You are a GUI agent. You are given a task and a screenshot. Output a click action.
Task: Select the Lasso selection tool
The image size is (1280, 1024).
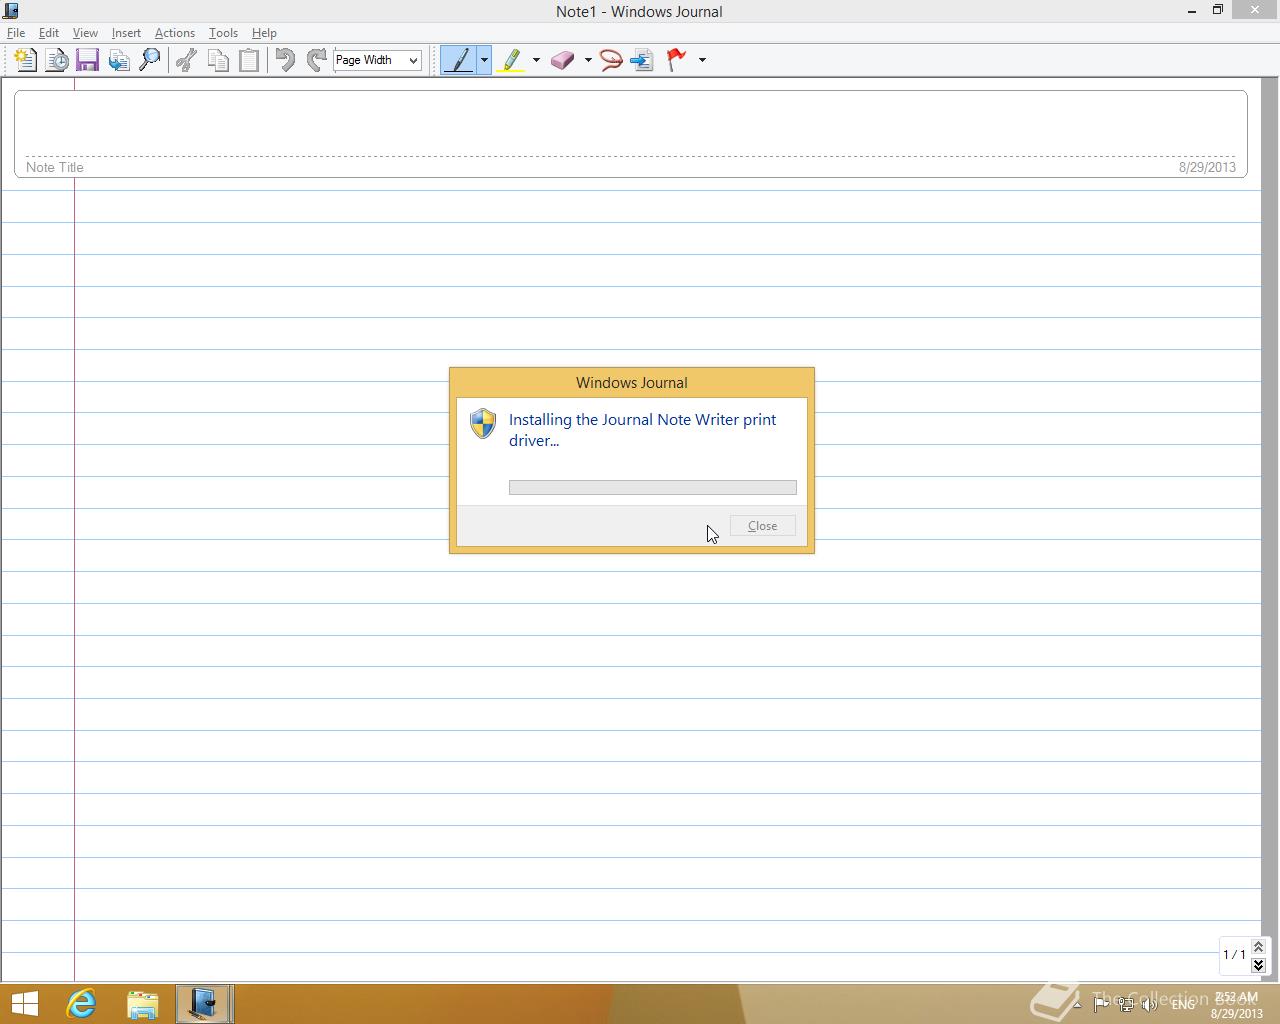click(611, 60)
